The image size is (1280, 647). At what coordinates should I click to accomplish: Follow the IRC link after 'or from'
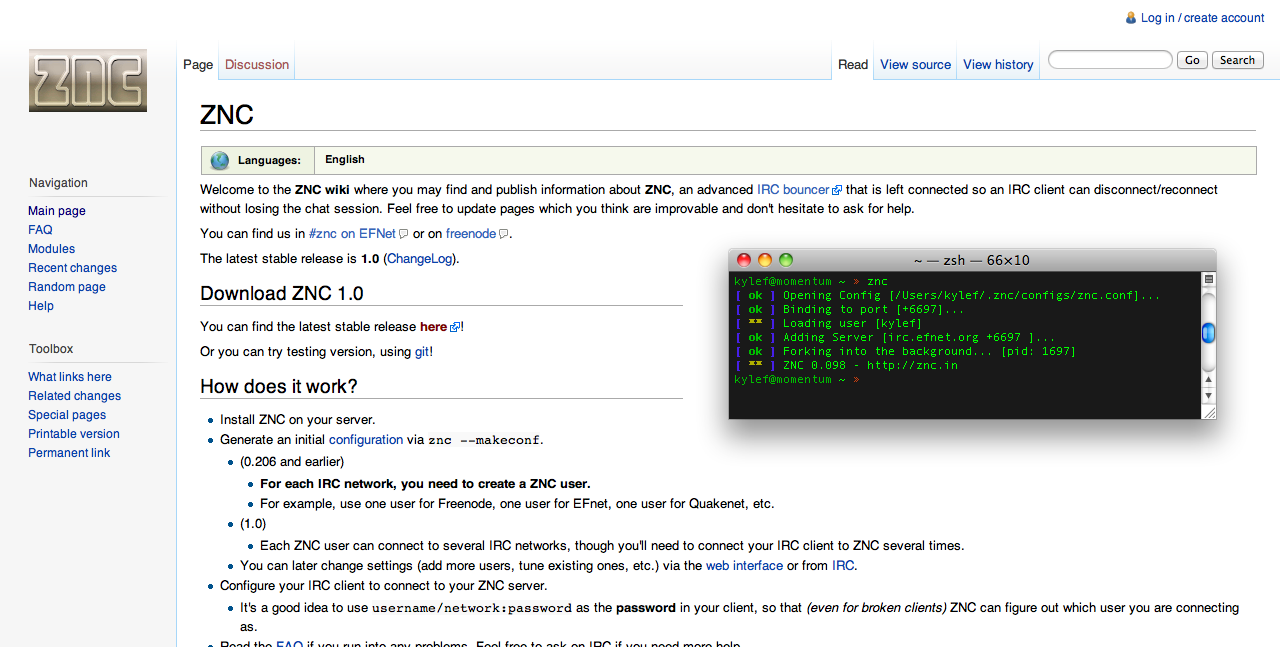pyautogui.click(x=843, y=566)
